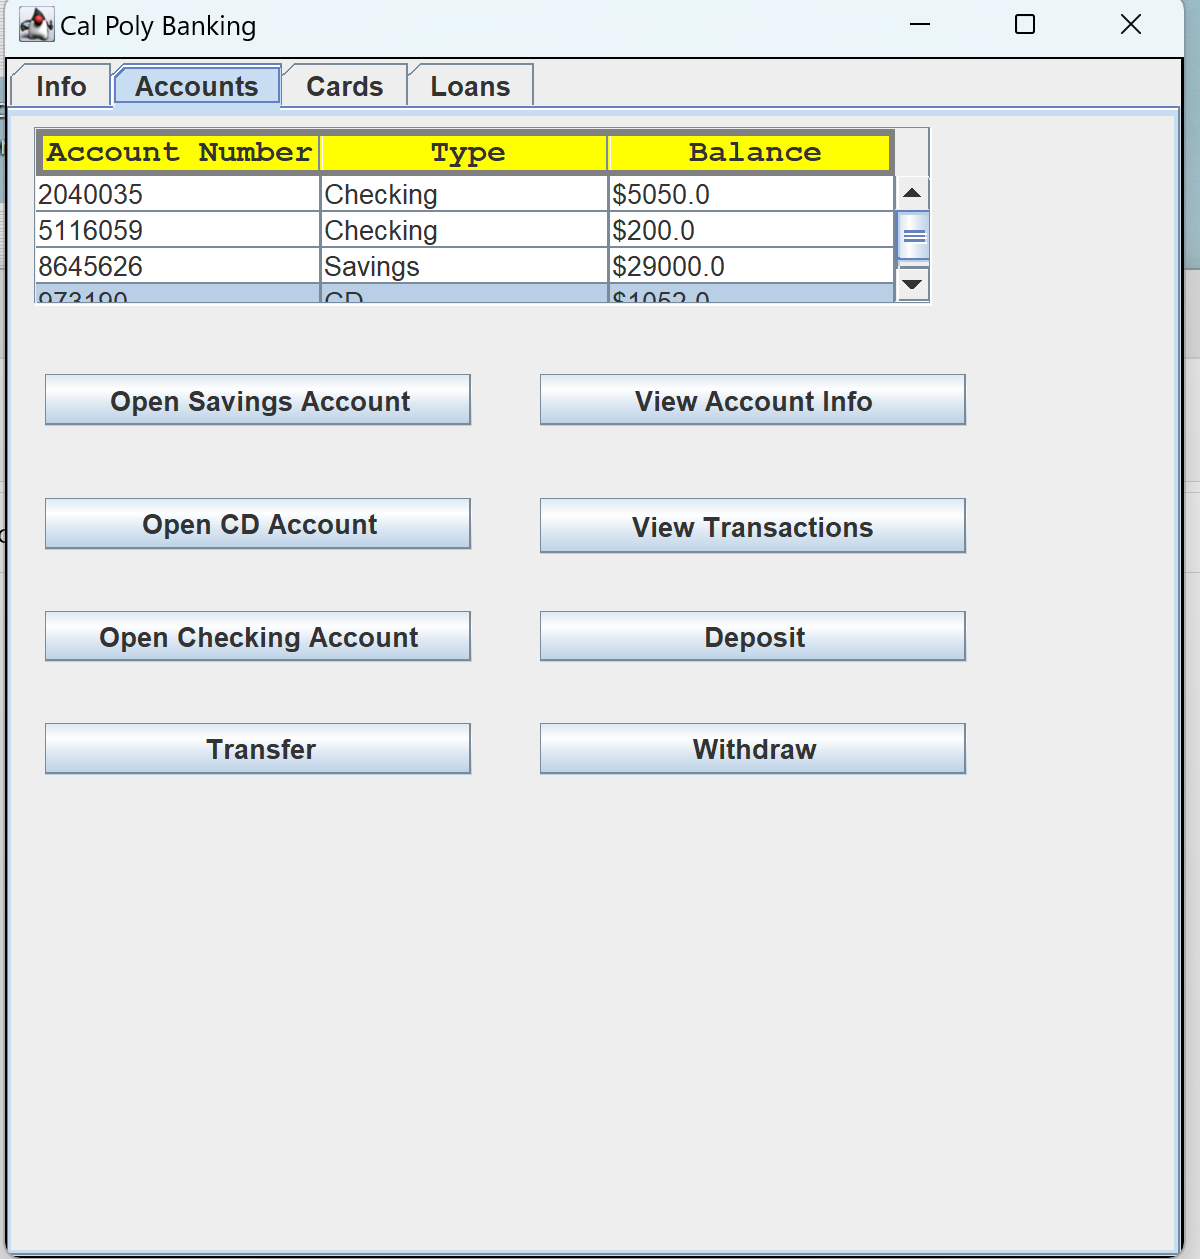Select account number 8645626

pos(178,266)
